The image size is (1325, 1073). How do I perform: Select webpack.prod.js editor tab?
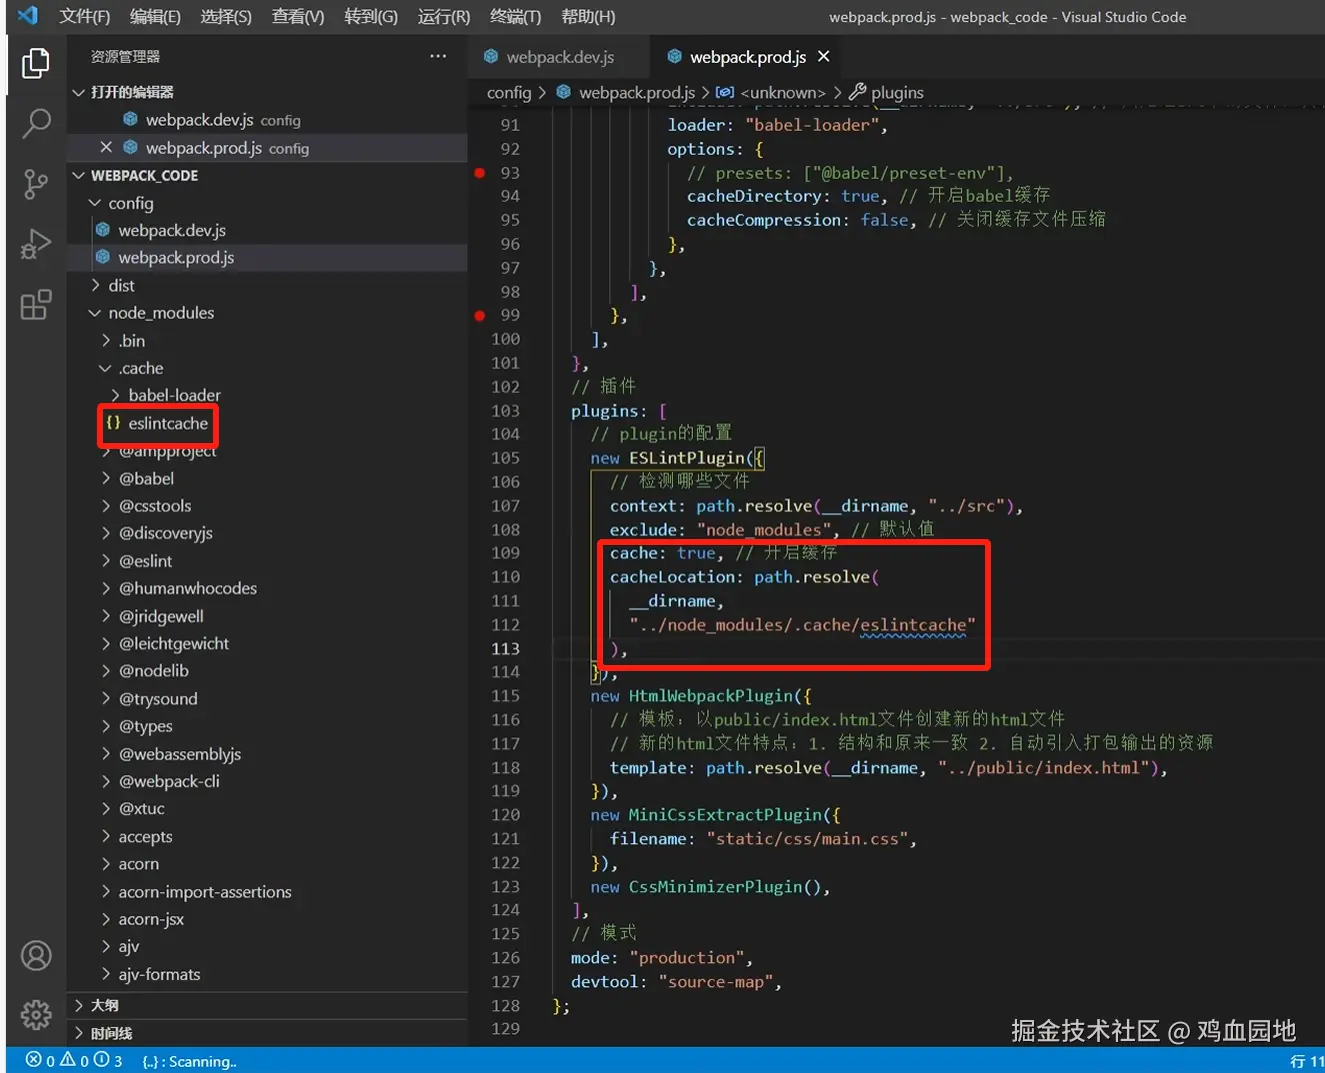(x=747, y=57)
